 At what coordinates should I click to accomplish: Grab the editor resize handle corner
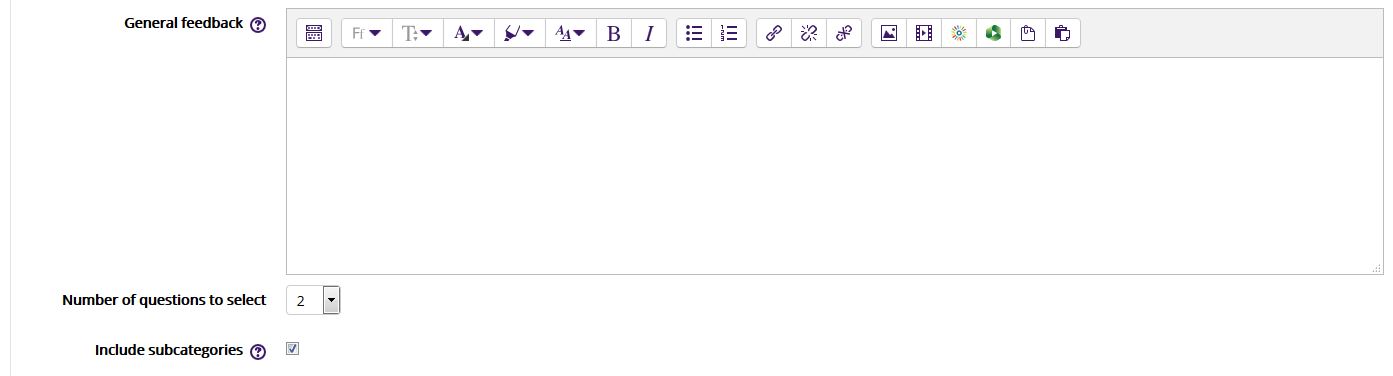[1377, 268]
